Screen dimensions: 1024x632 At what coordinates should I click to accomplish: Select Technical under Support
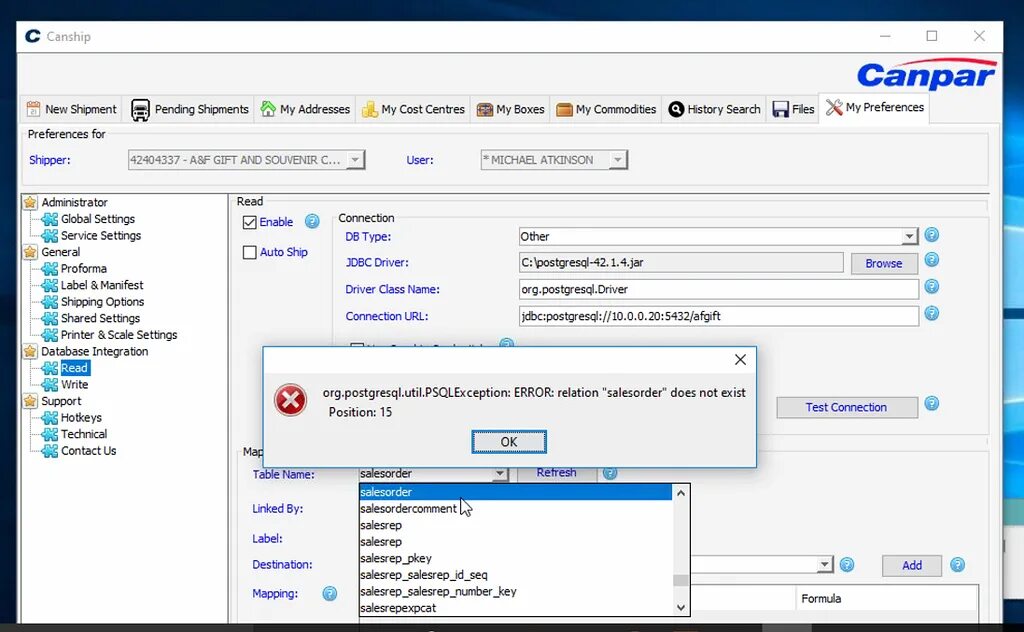click(84, 434)
